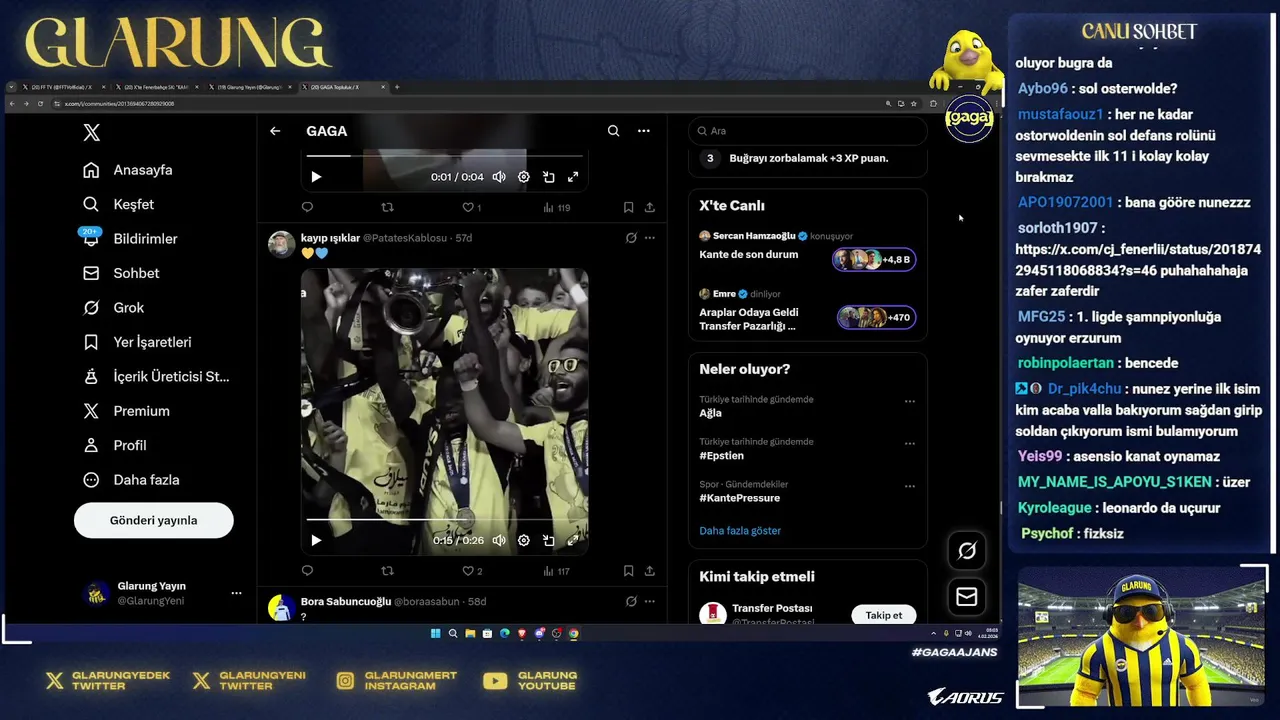View analytics of post with 117 views

(556, 571)
